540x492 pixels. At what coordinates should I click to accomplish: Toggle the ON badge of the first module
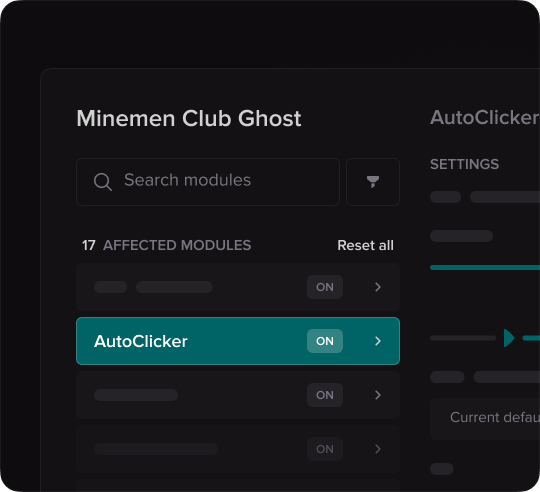click(325, 287)
